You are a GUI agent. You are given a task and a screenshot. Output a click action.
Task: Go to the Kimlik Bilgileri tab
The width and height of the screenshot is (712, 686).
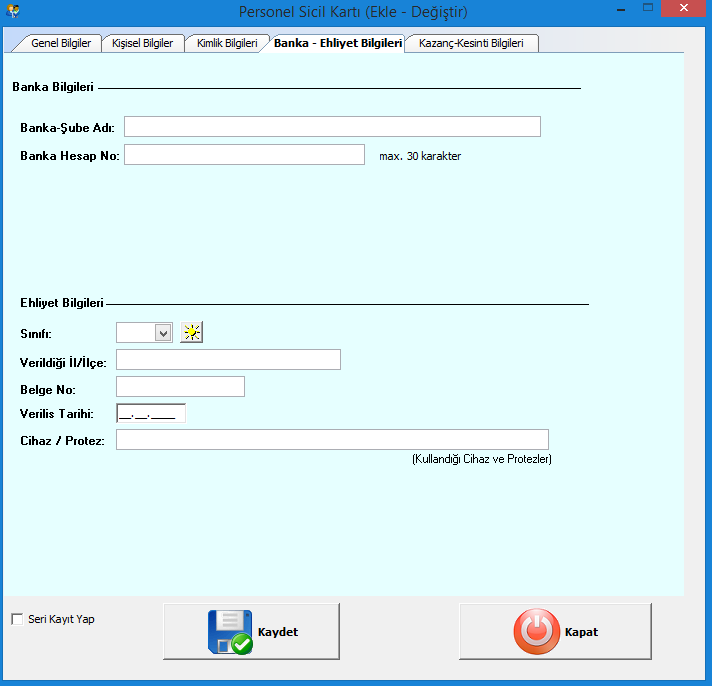[226, 43]
